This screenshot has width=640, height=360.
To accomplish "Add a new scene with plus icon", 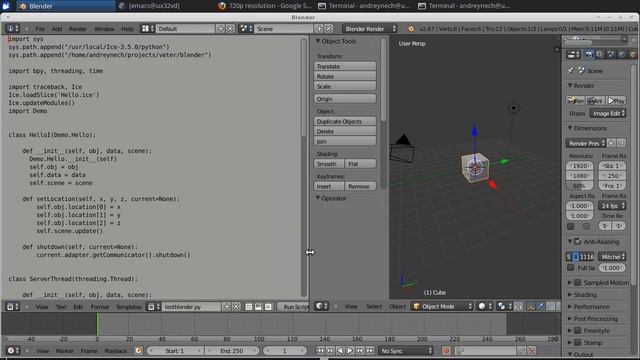I will tap(319, 29).
